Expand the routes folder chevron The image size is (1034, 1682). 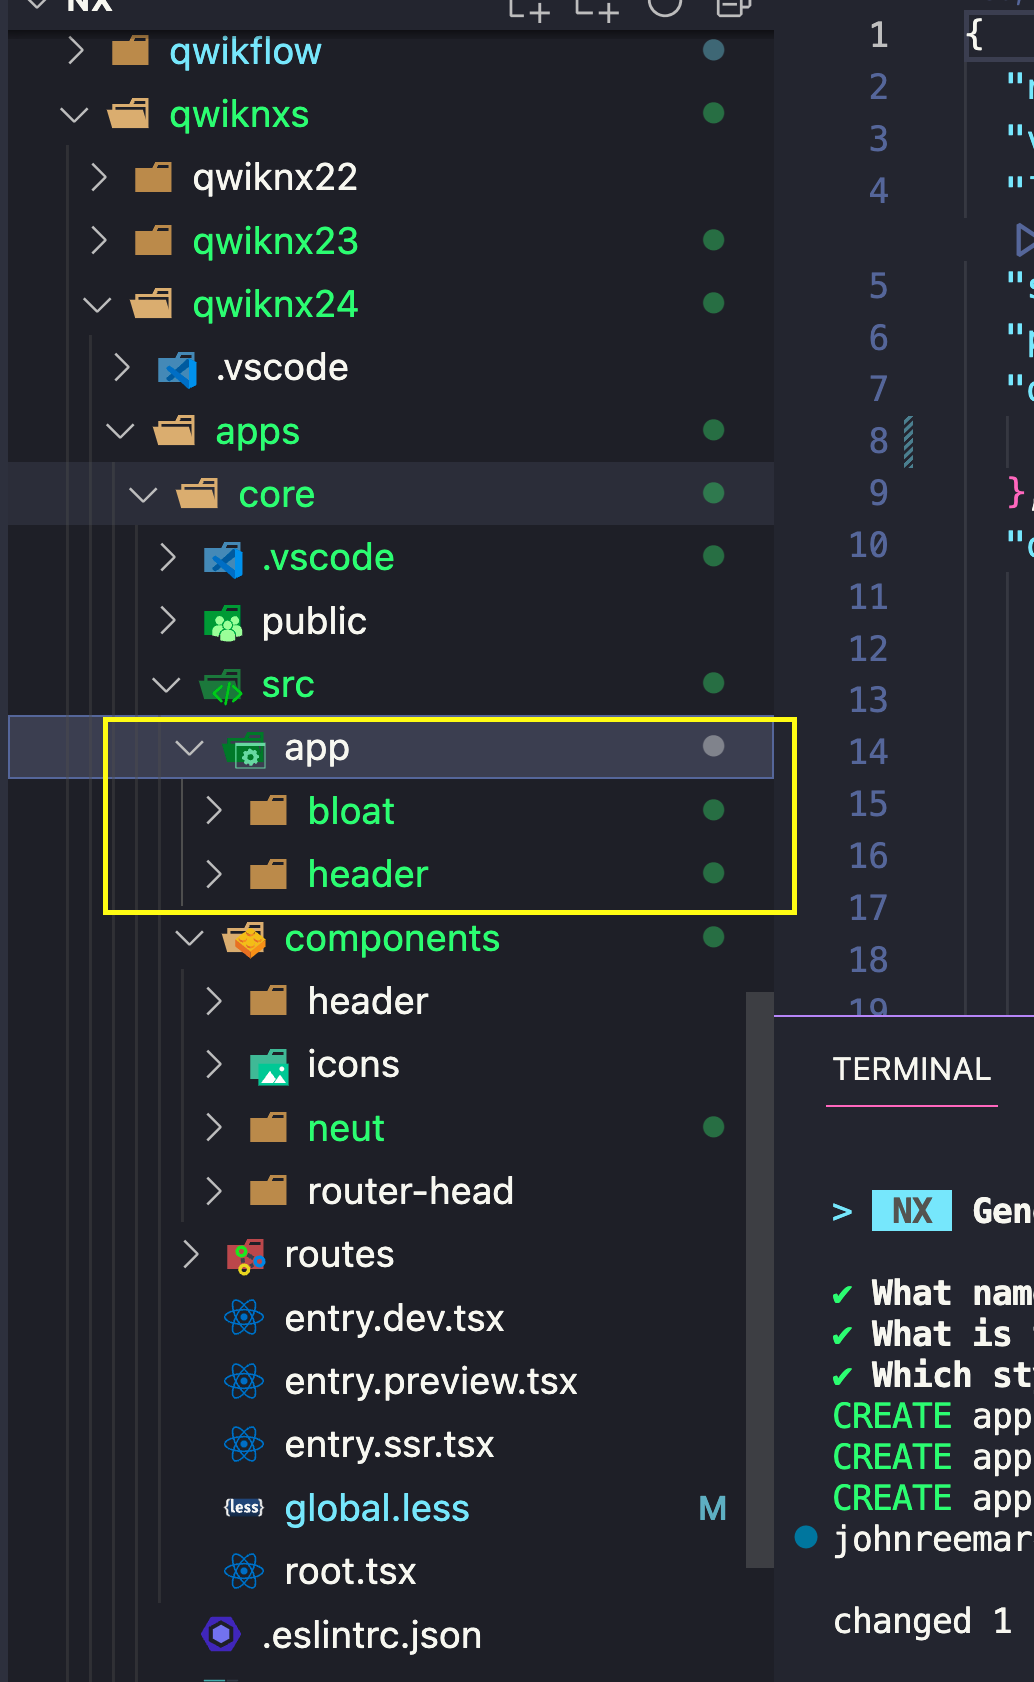(190, 1254)
